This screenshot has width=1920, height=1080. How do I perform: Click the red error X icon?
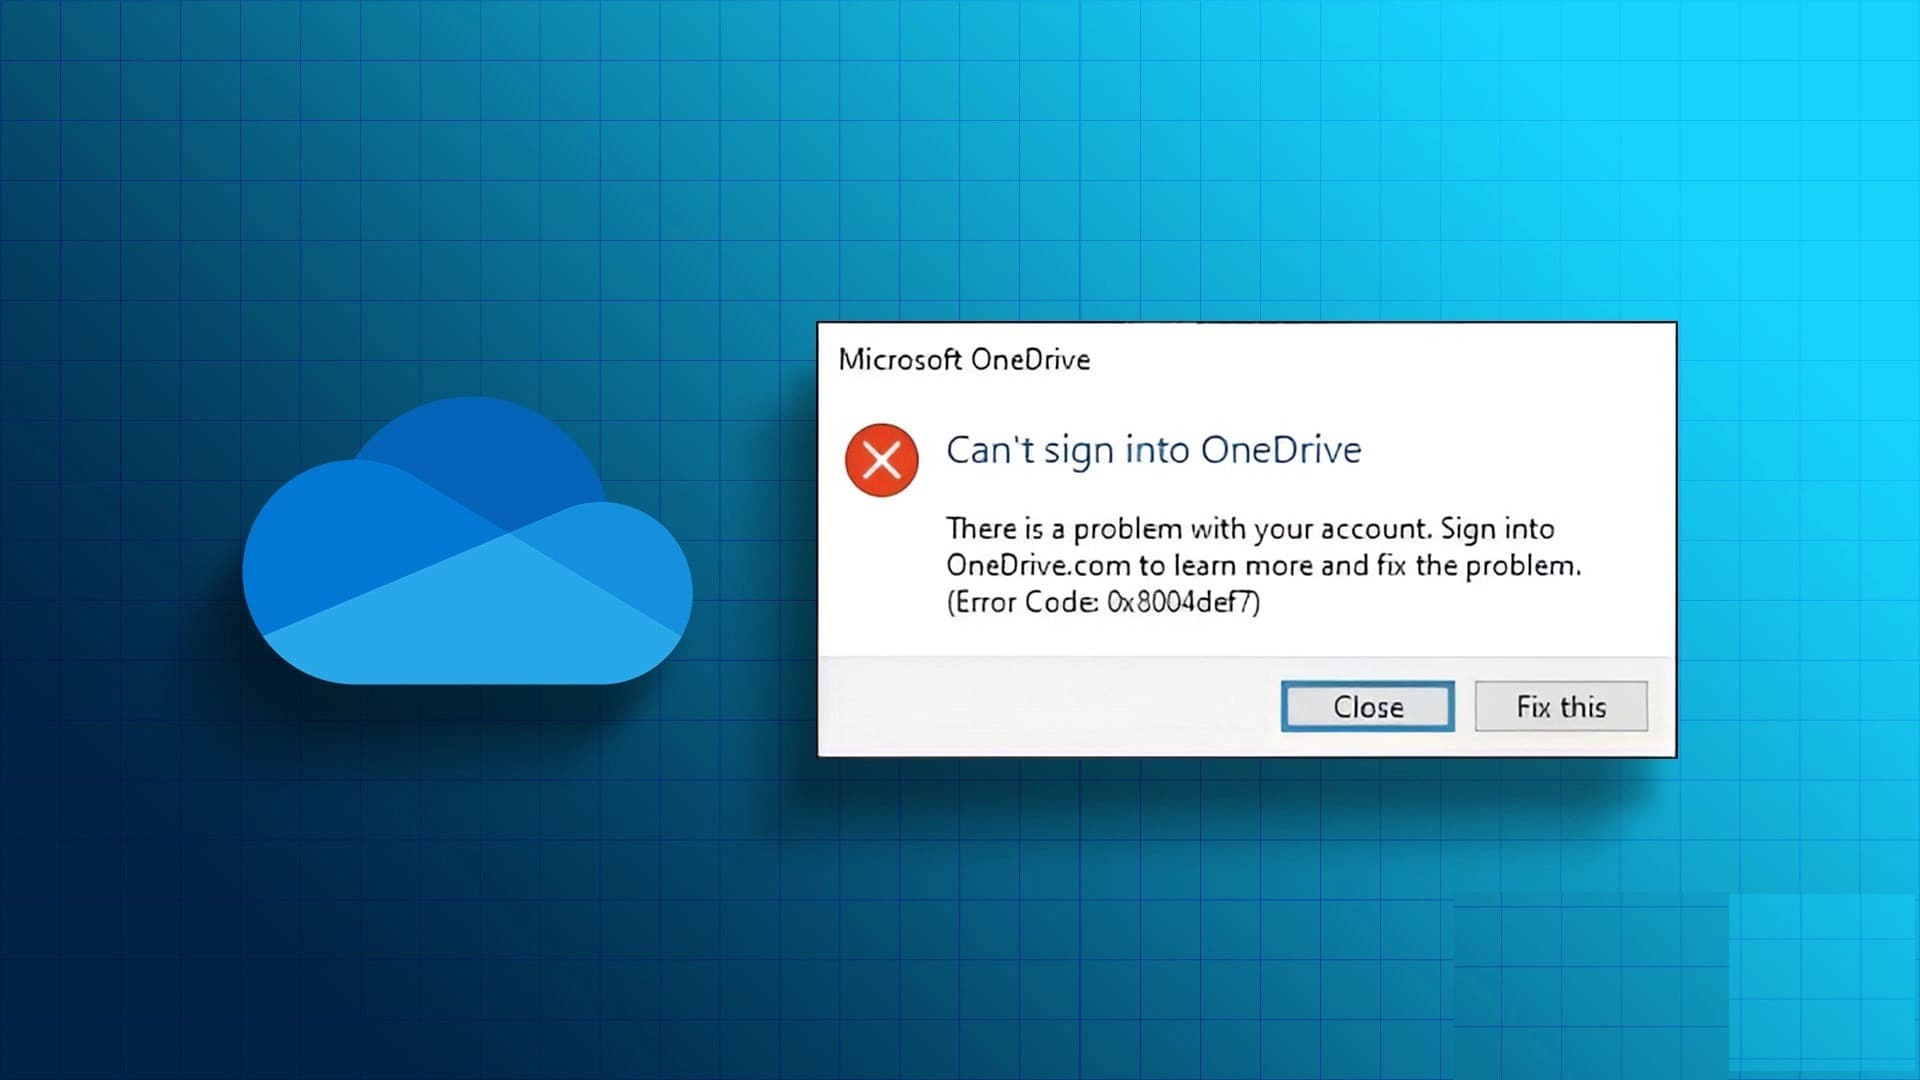point(881,461)
